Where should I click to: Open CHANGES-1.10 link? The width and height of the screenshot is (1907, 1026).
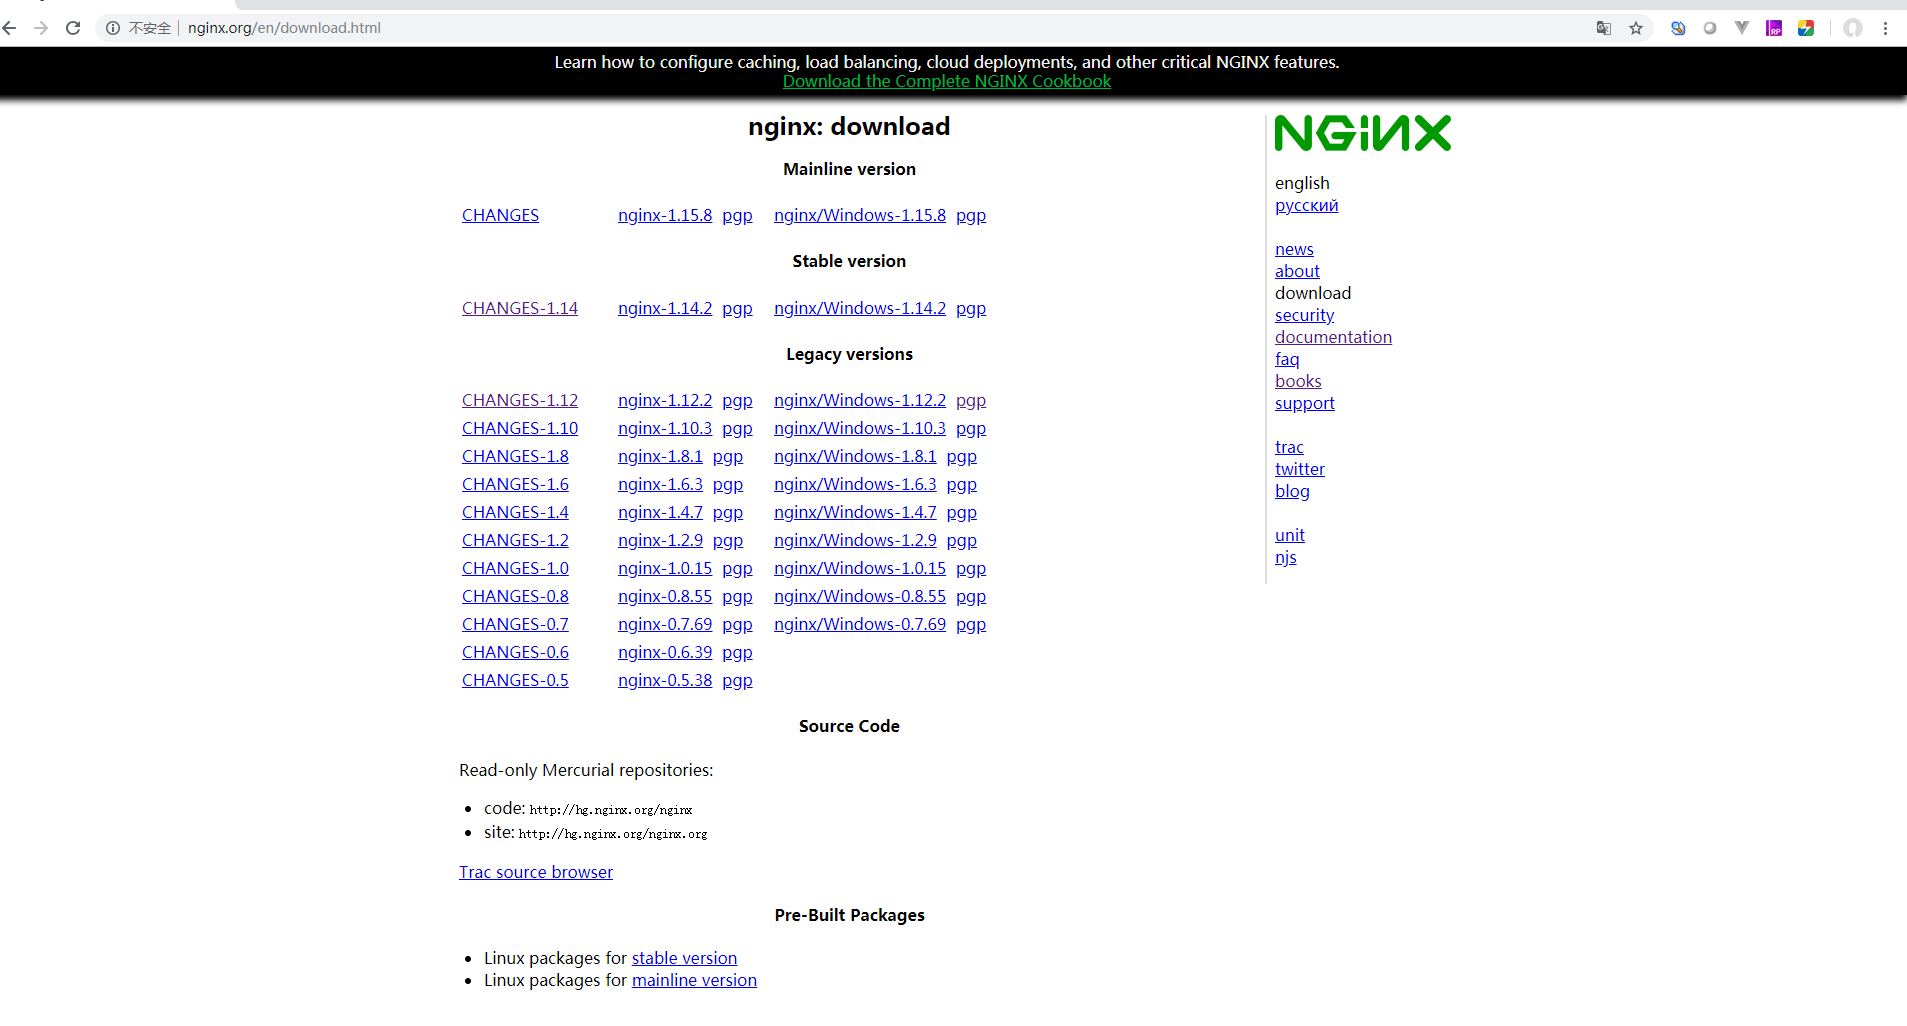coord(520,428)
